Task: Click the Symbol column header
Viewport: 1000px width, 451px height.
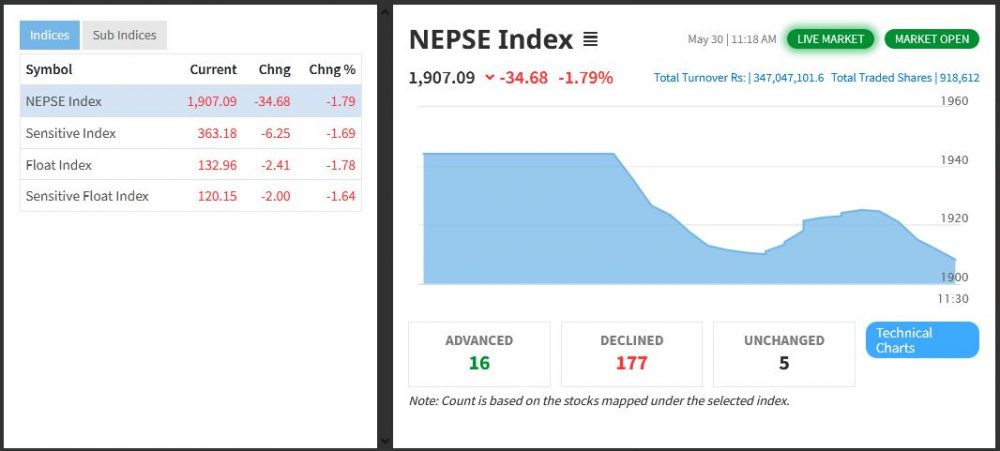Action: pos(49,70)
